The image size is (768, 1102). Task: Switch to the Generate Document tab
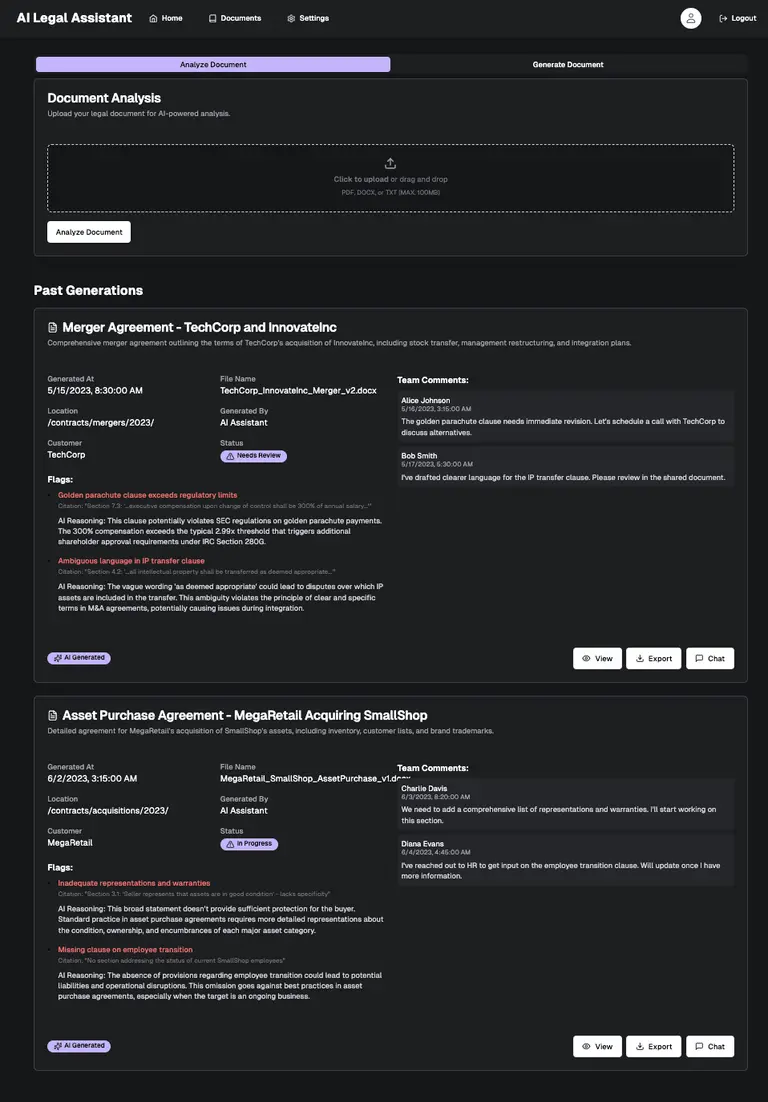pos(568,64)
